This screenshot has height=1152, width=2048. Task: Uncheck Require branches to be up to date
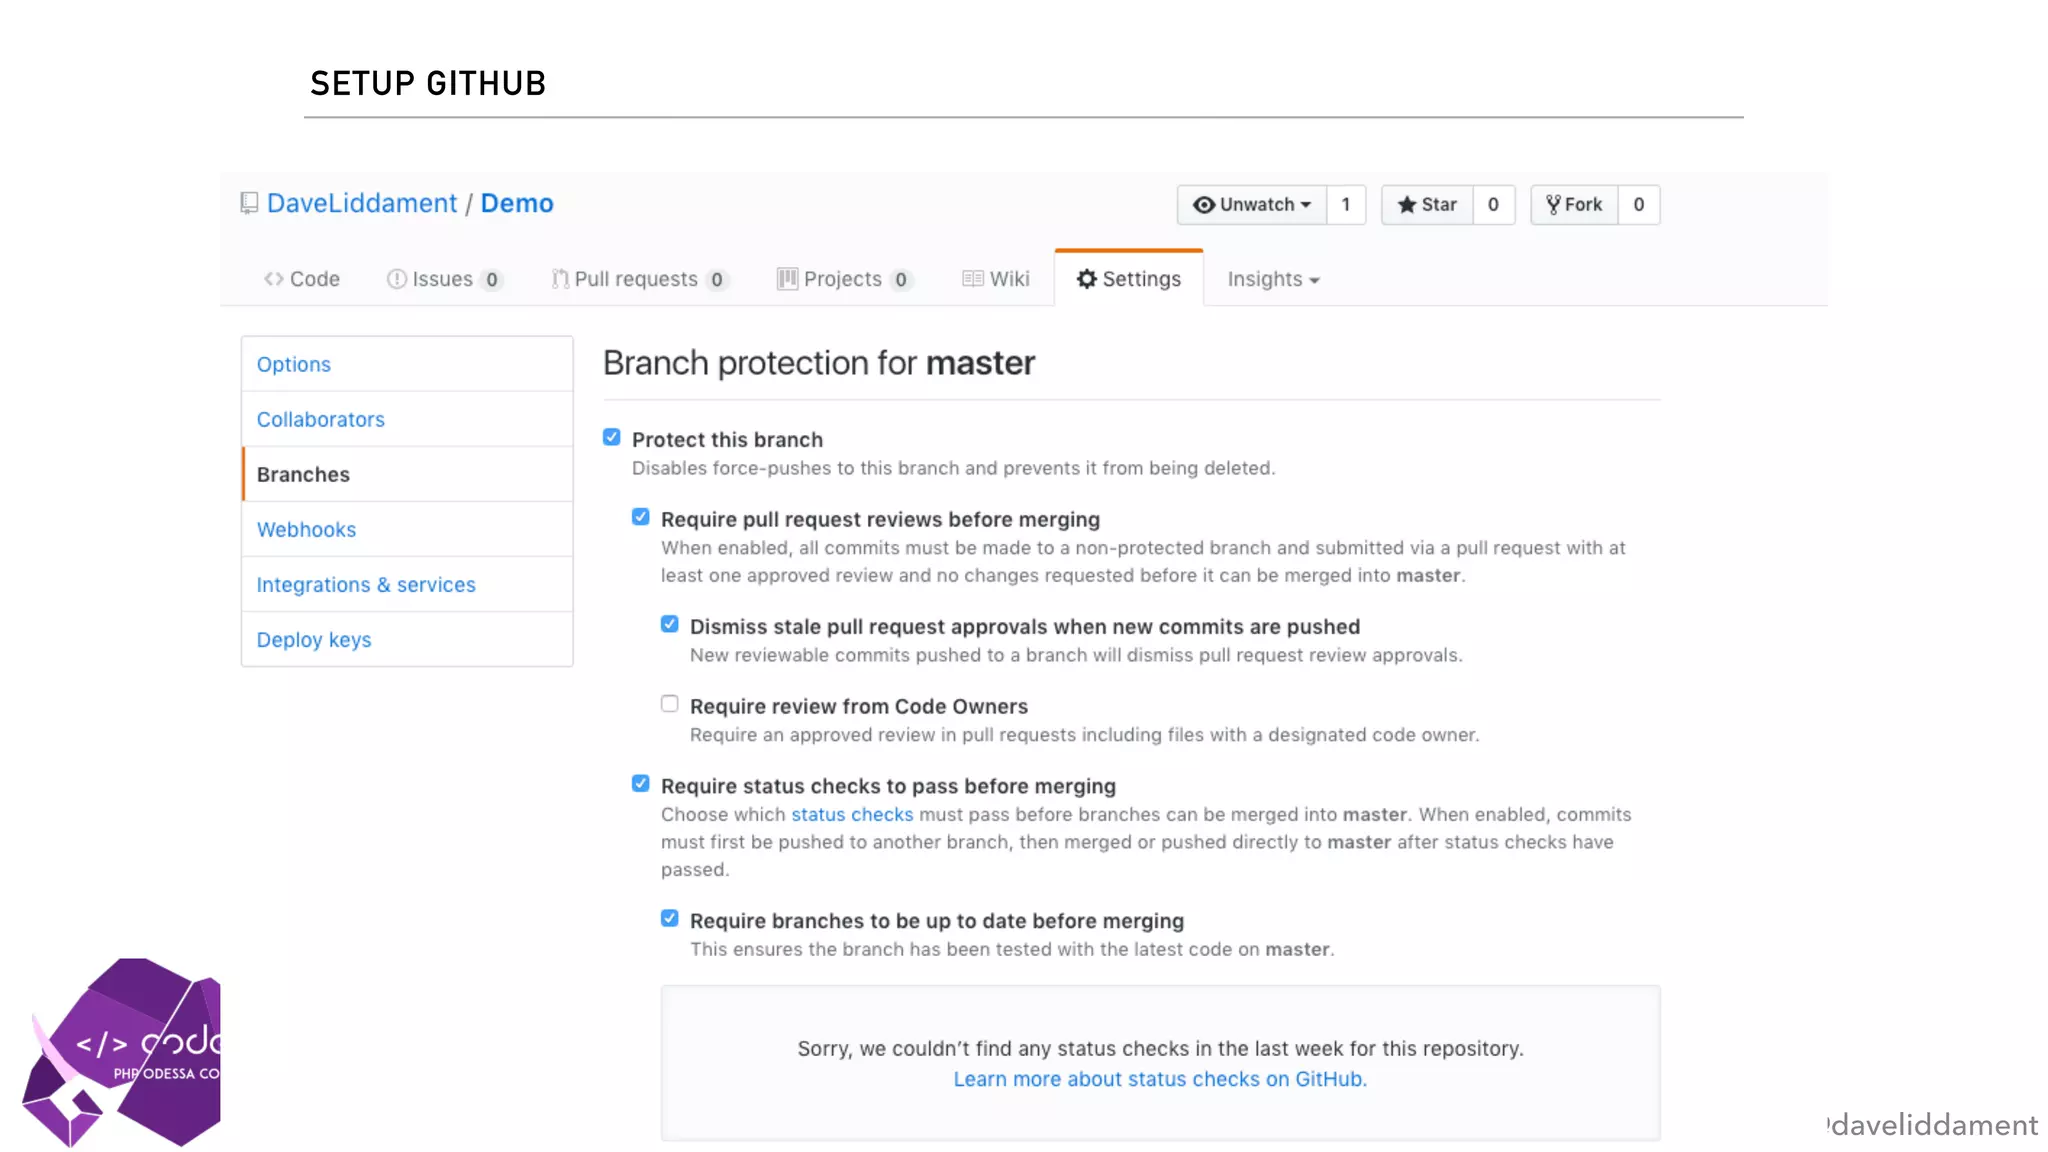(670, 918)
